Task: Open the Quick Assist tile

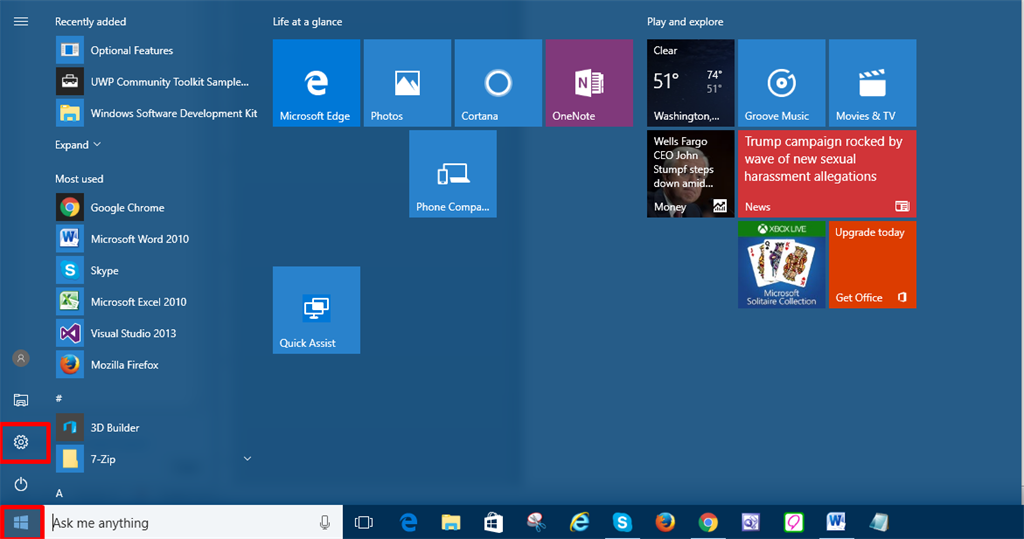Action: pos(316,310)
